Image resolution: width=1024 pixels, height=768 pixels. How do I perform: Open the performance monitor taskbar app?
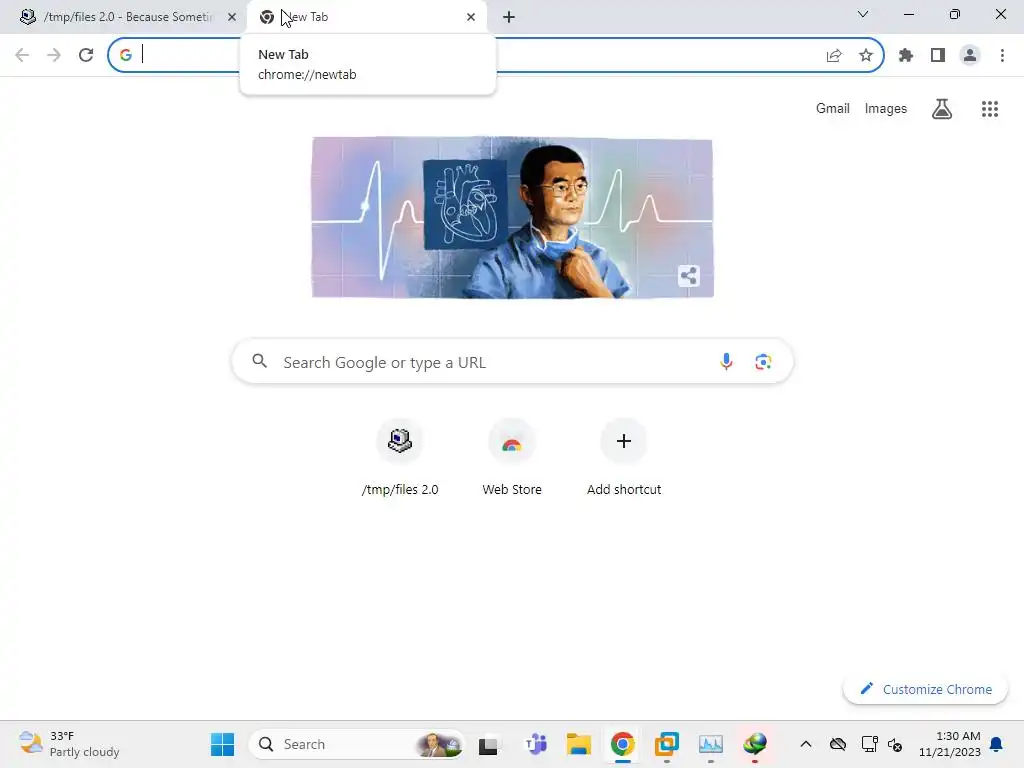click(711, 744)
